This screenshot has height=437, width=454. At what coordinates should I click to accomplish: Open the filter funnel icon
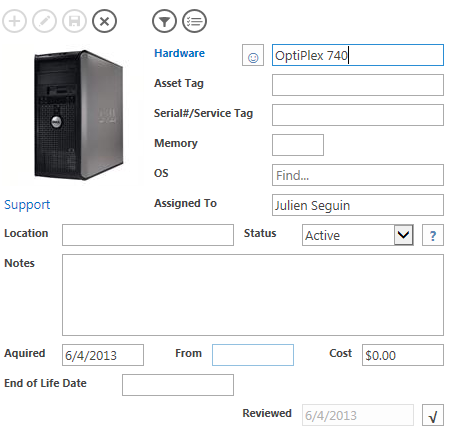point(164,21)
